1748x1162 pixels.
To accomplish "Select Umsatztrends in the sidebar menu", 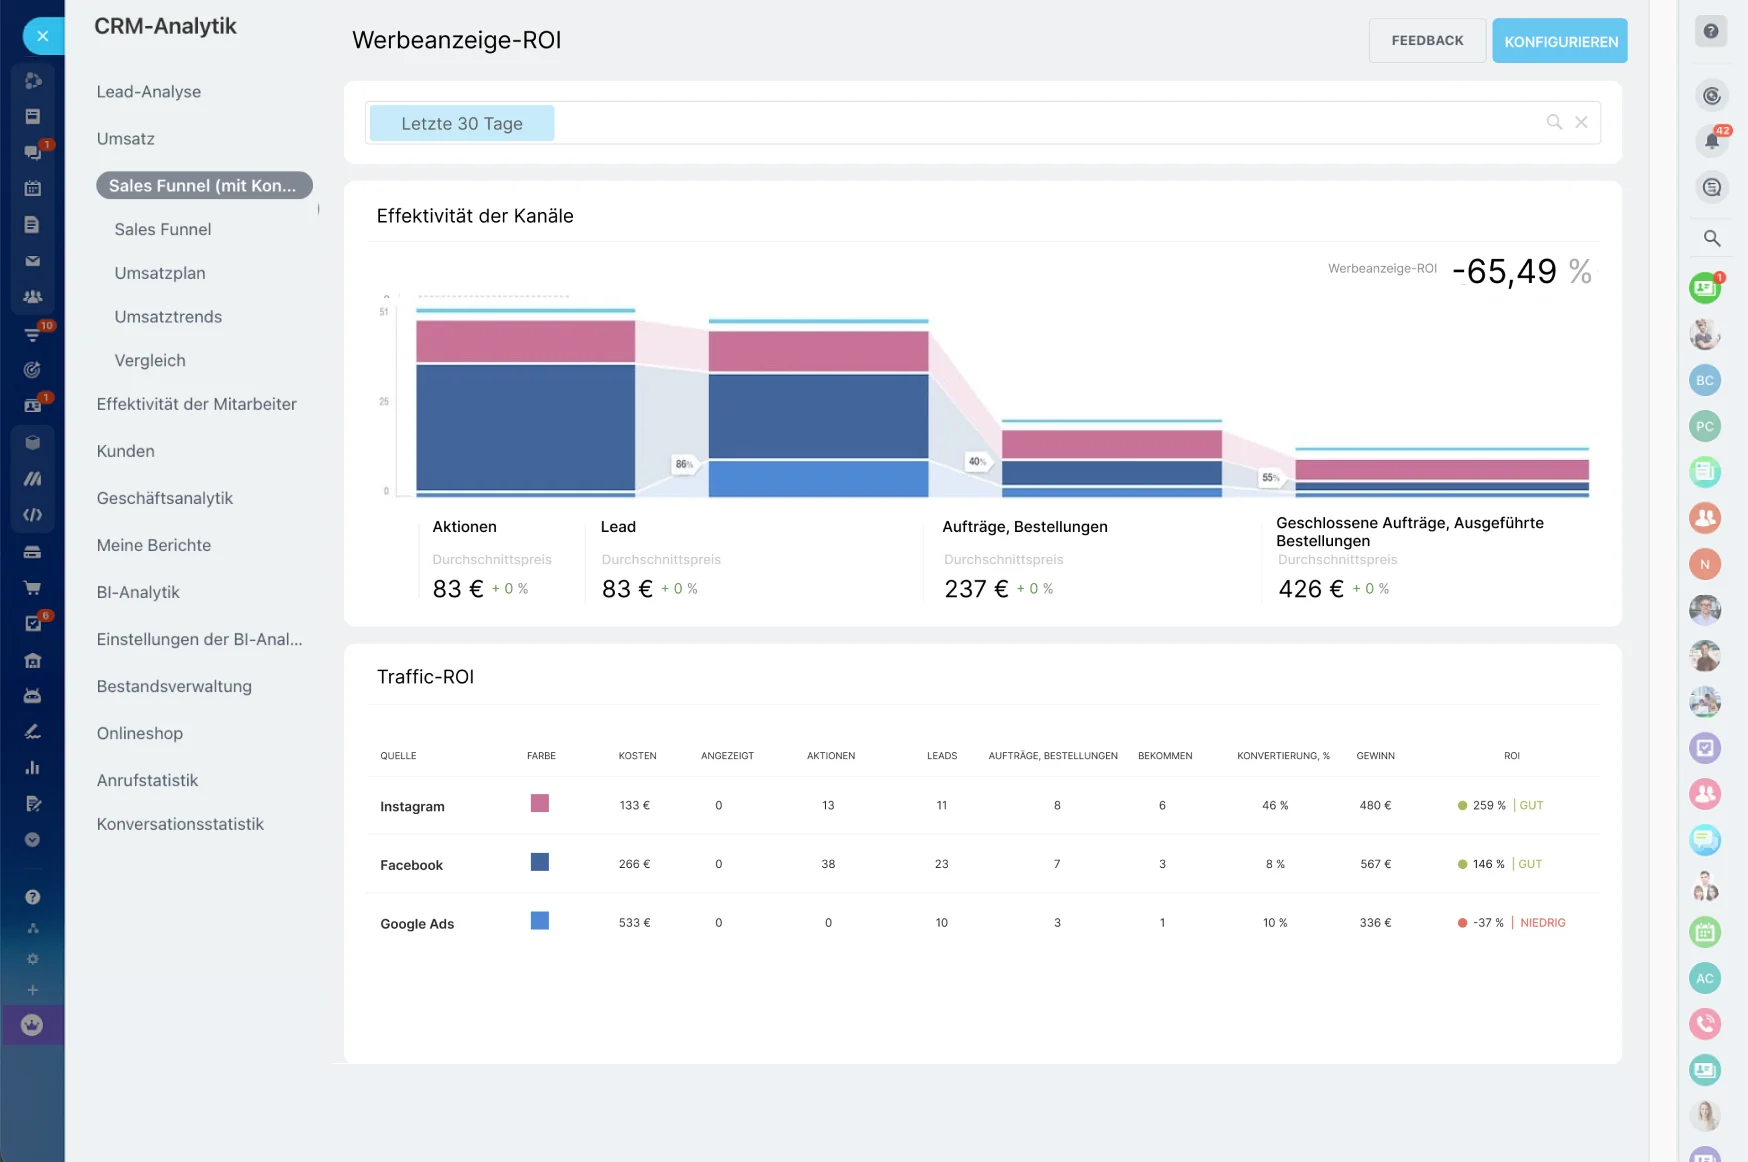I will [x=168, y=317].
